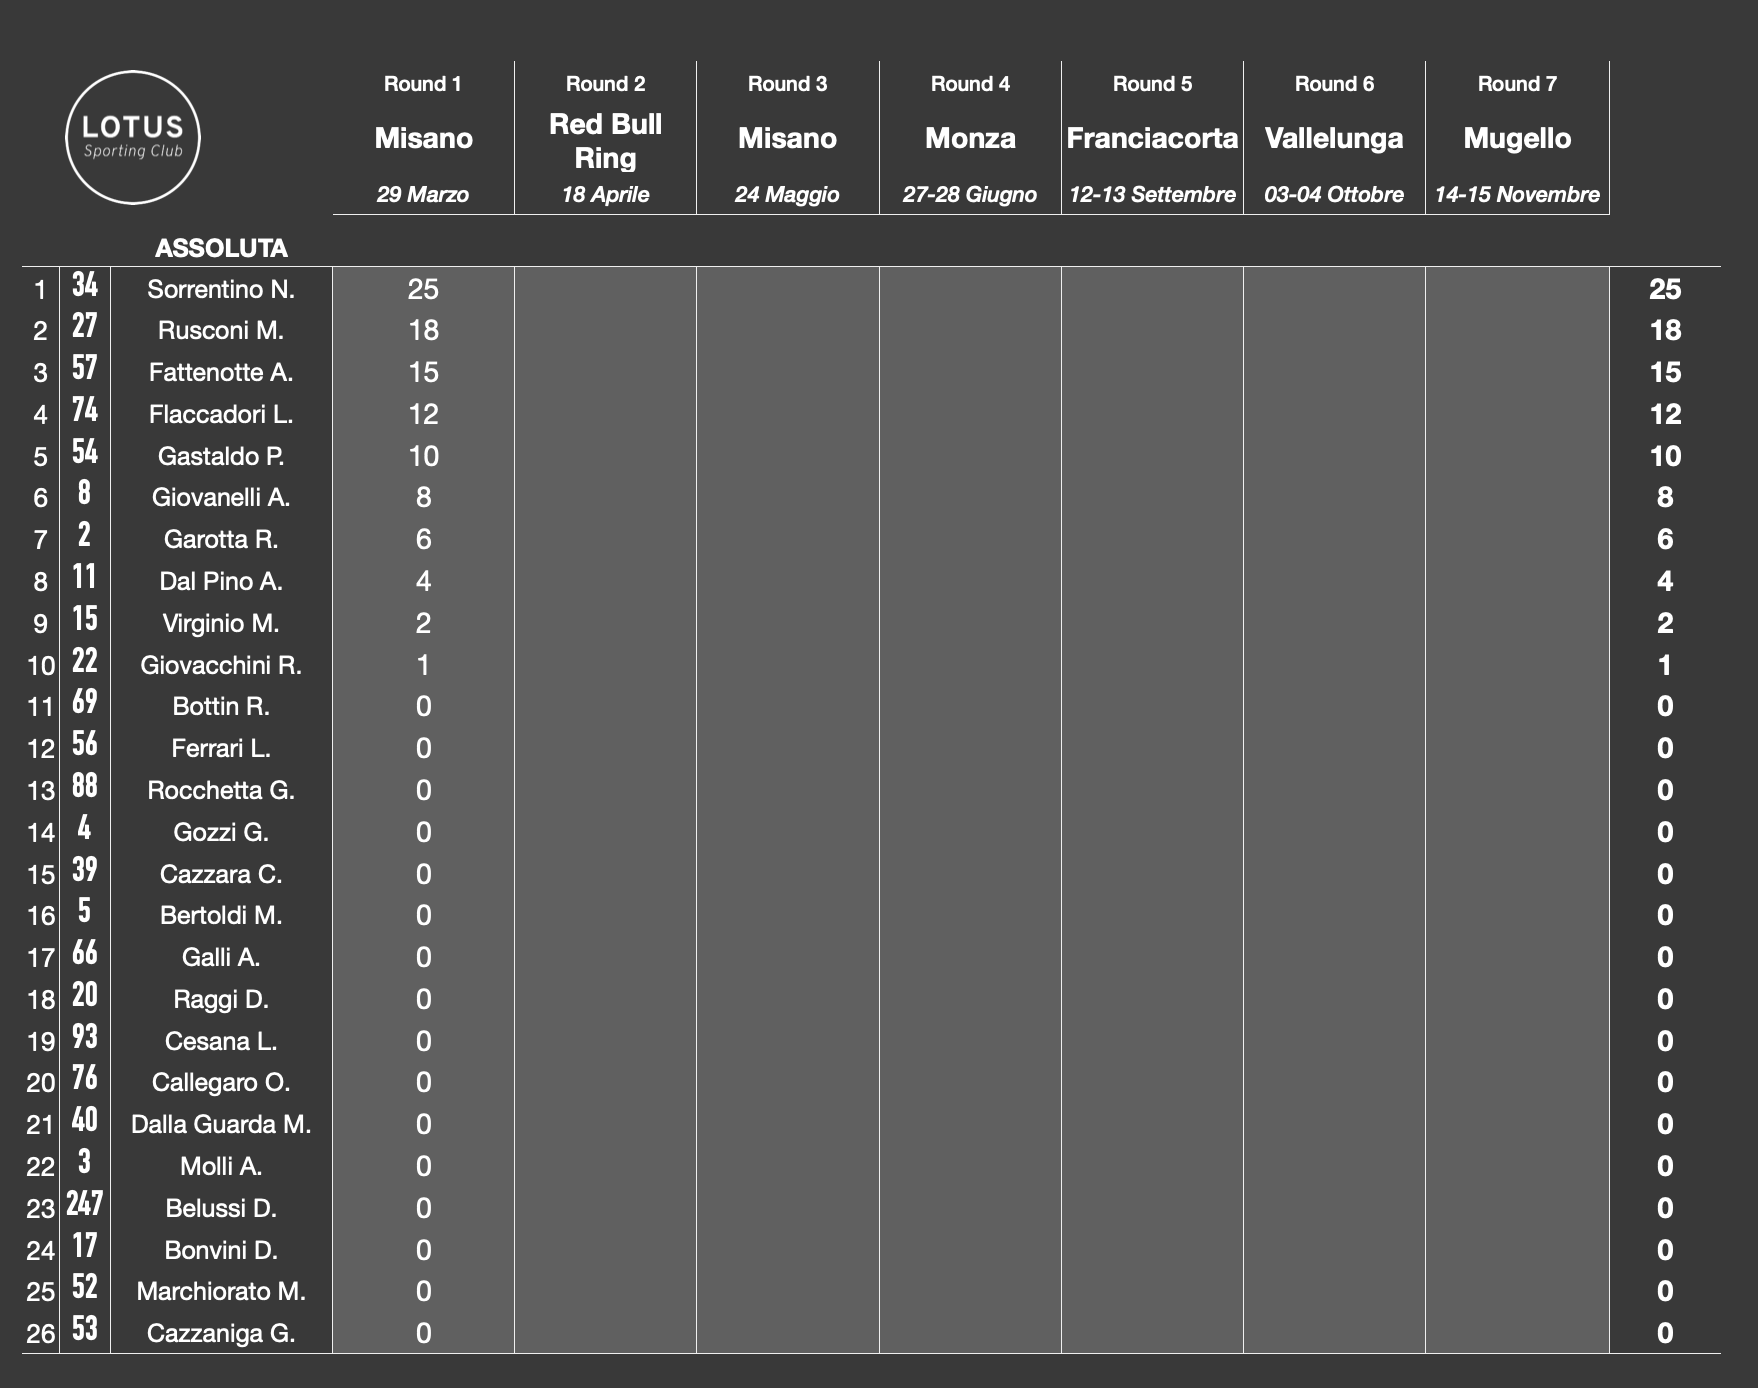
Task: Click the 14-15 Novembre date under Mugello
Action: point(1517,194)
